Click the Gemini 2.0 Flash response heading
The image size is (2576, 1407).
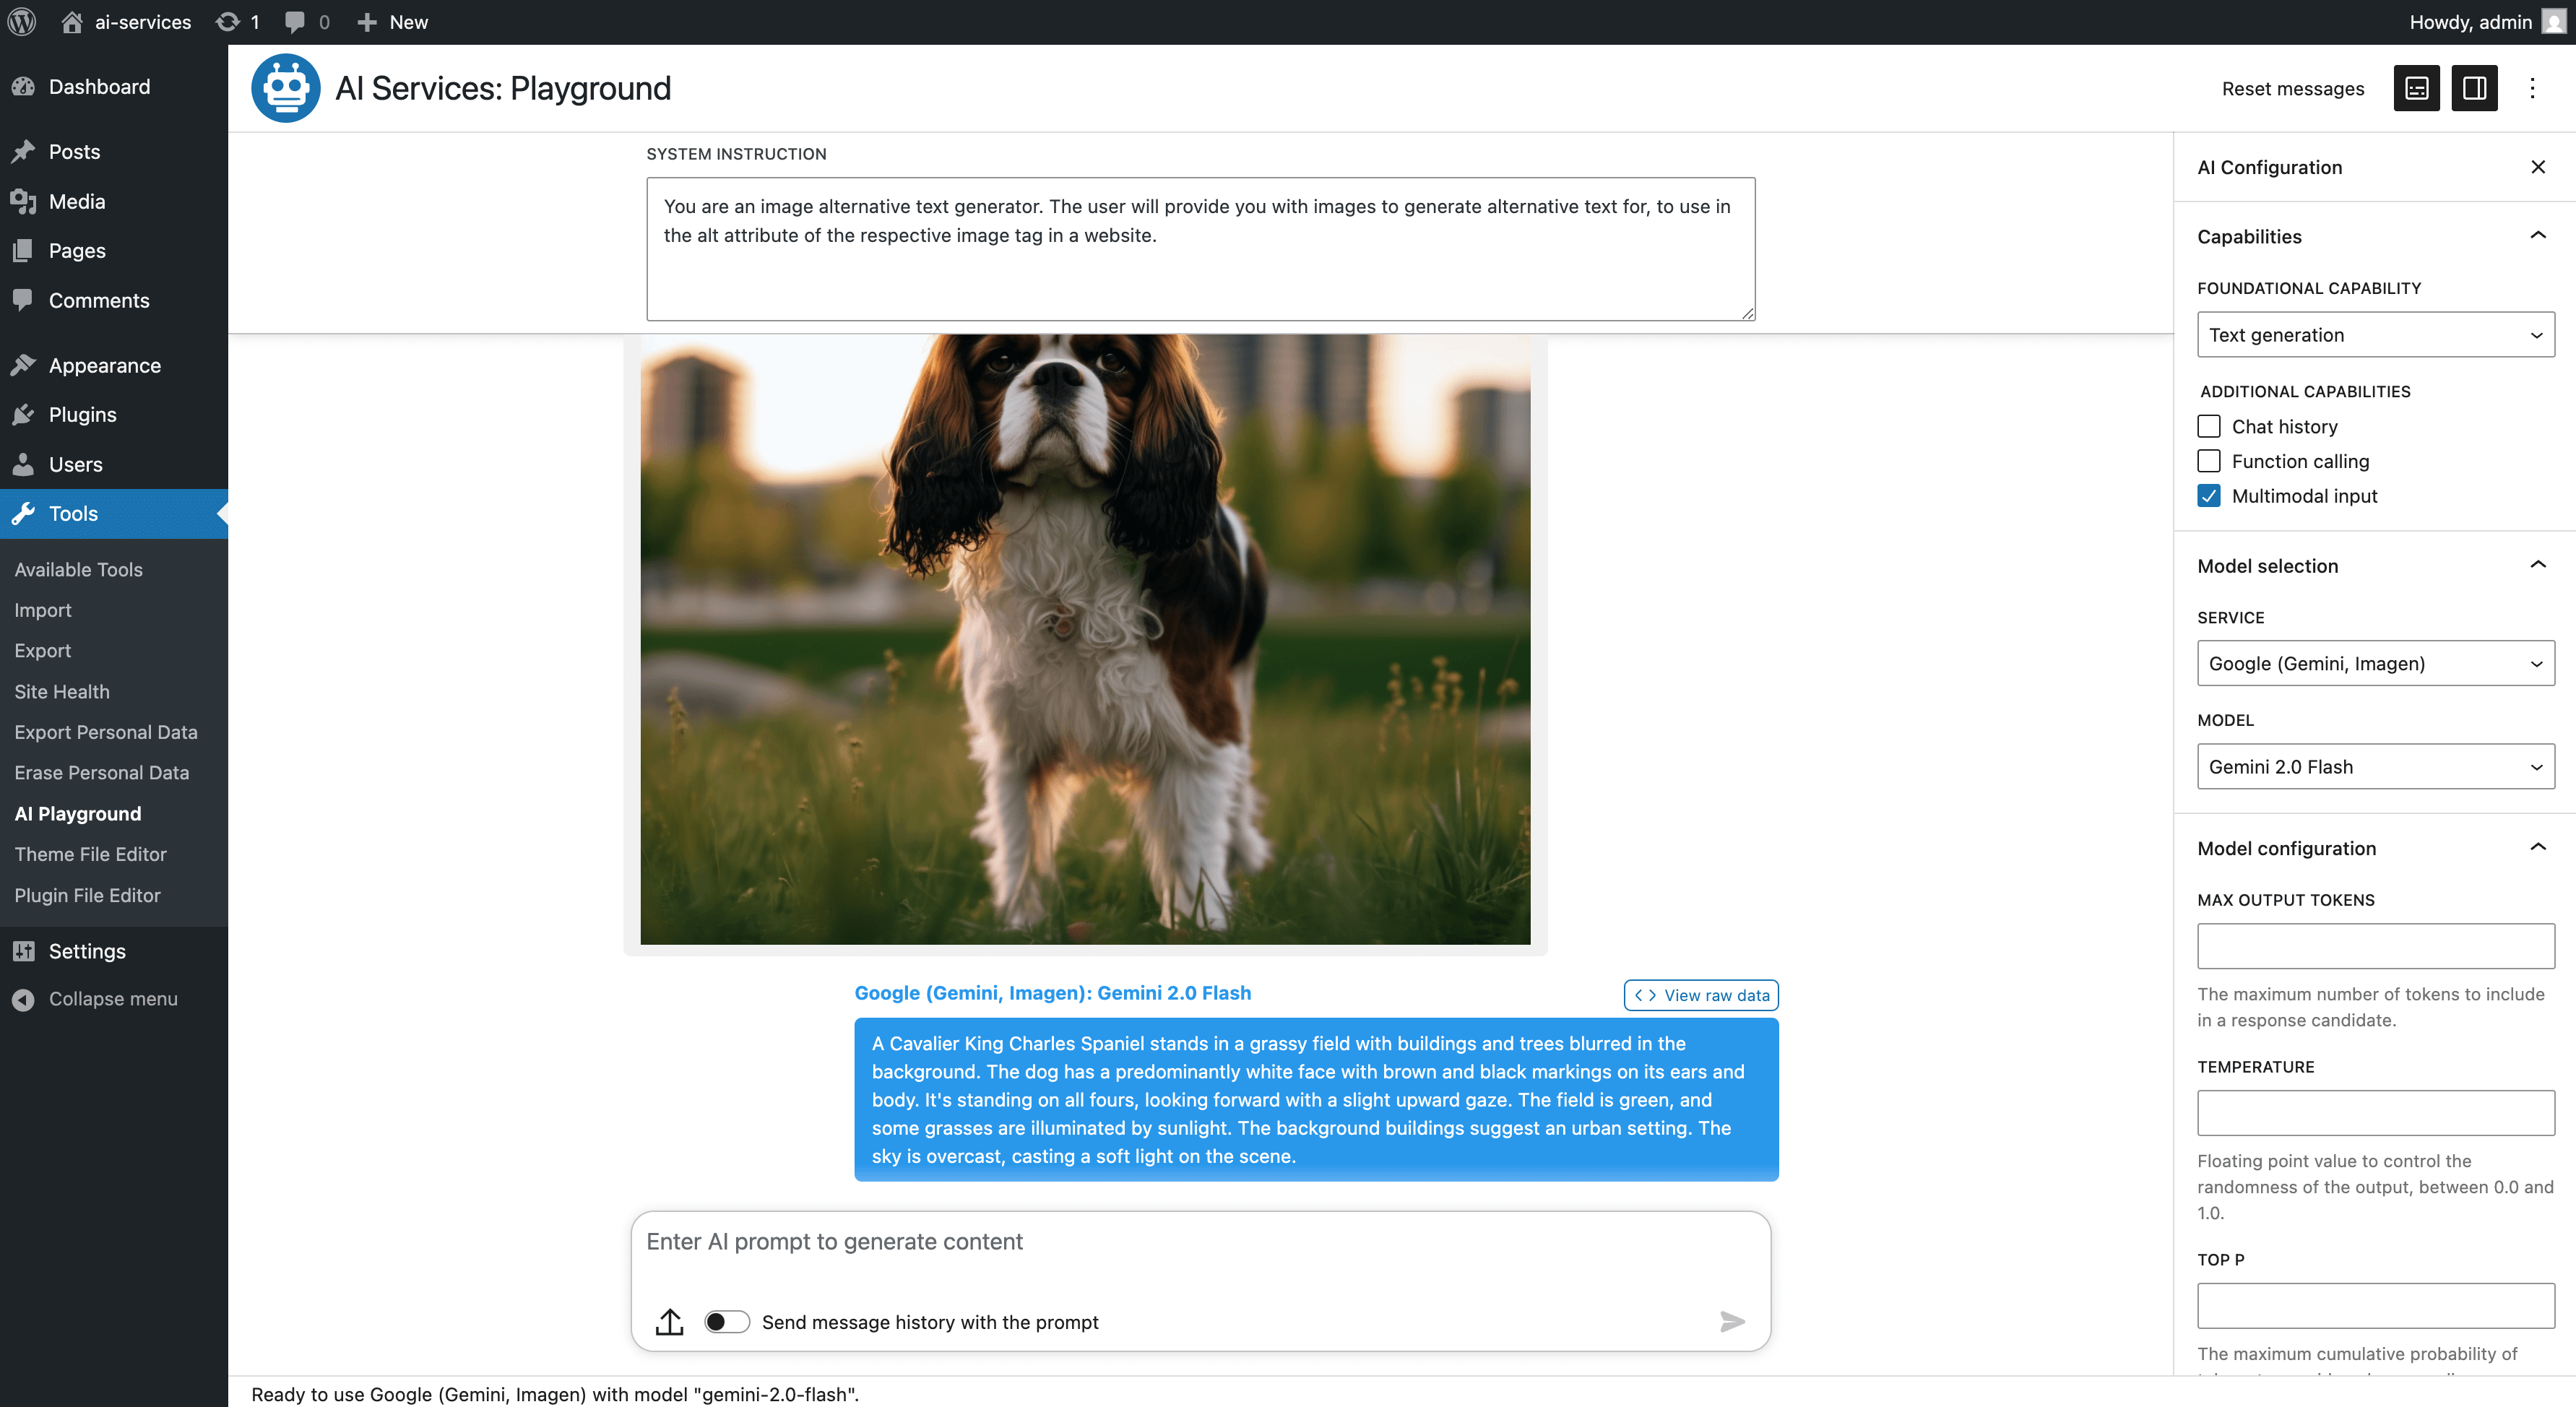click(1052, 993)
